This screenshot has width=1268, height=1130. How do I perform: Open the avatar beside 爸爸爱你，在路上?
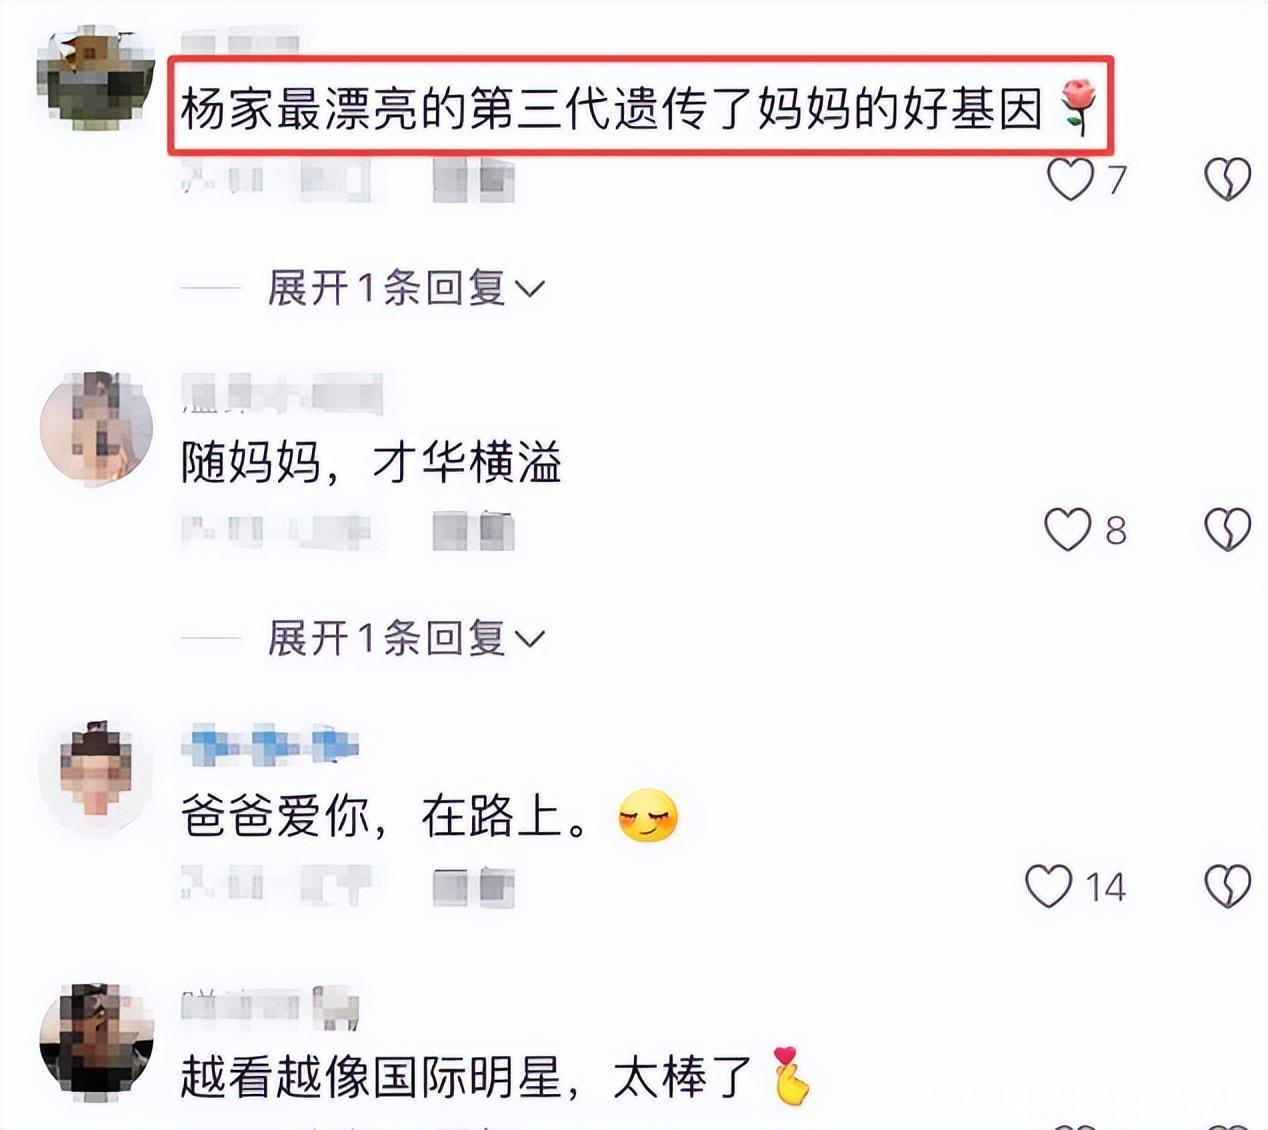pyautogui.click(x=95, y=777)
